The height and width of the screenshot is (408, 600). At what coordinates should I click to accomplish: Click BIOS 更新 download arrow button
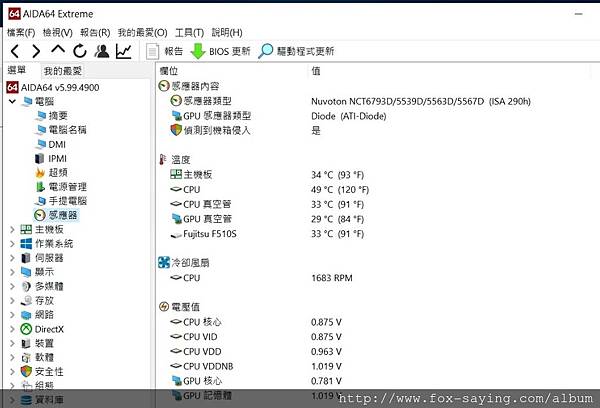[220, 51]
